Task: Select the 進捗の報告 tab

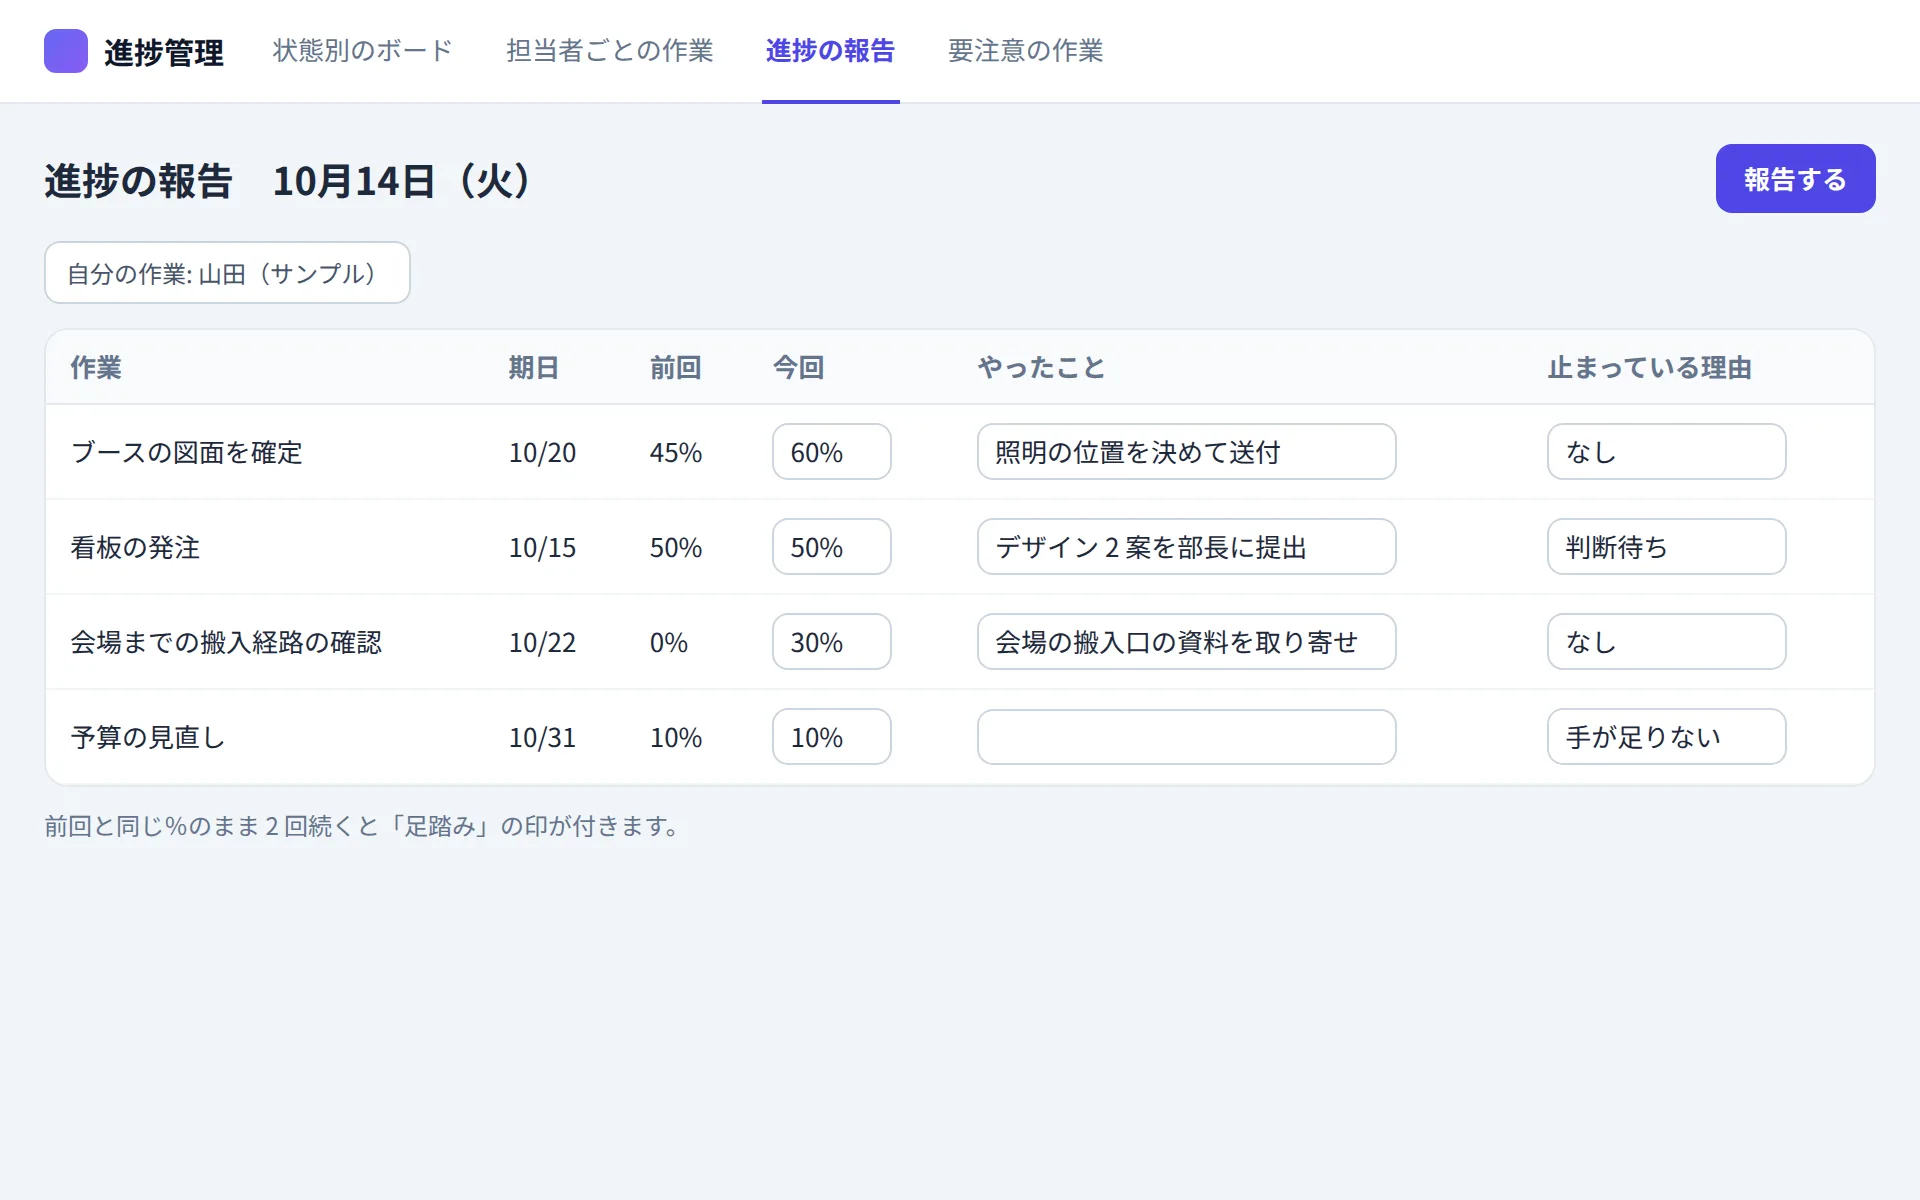Action: coord(830,51)
